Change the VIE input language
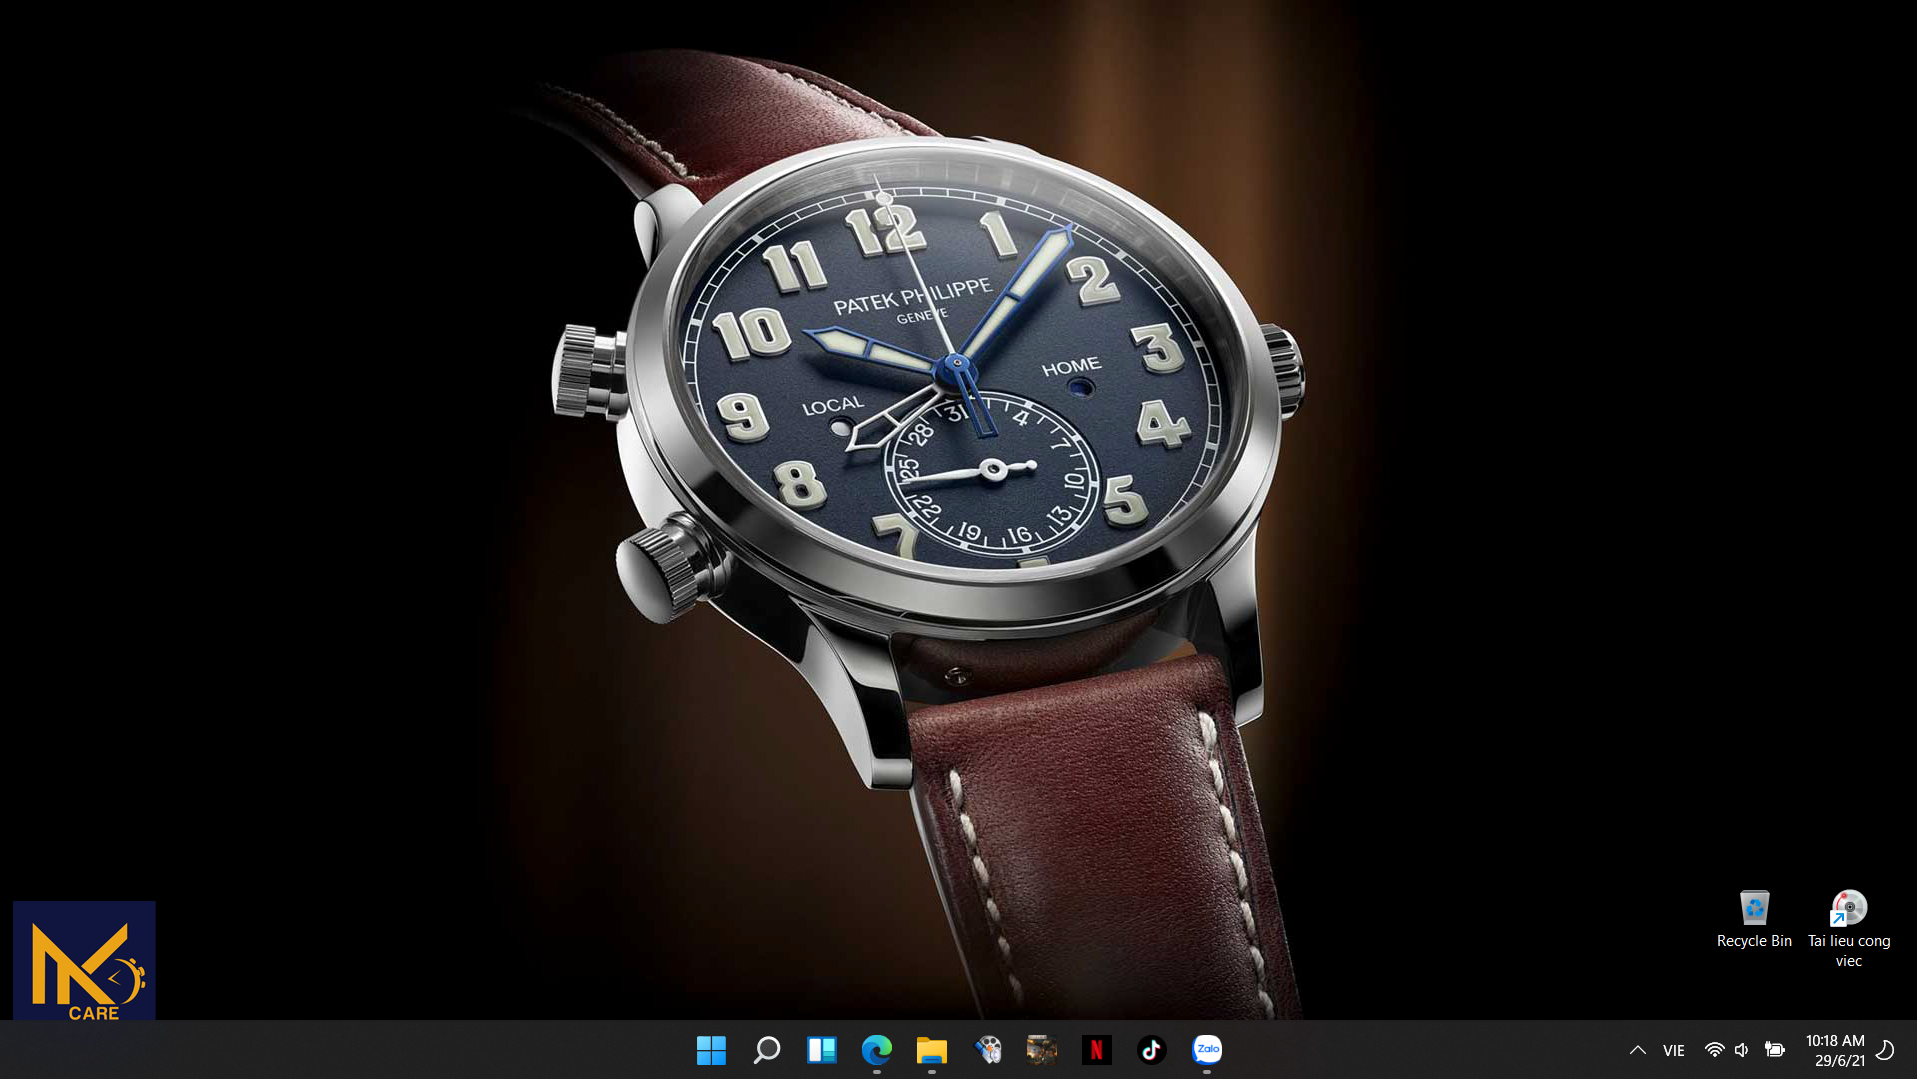1917x1079 pixels. [1674, 1050]
